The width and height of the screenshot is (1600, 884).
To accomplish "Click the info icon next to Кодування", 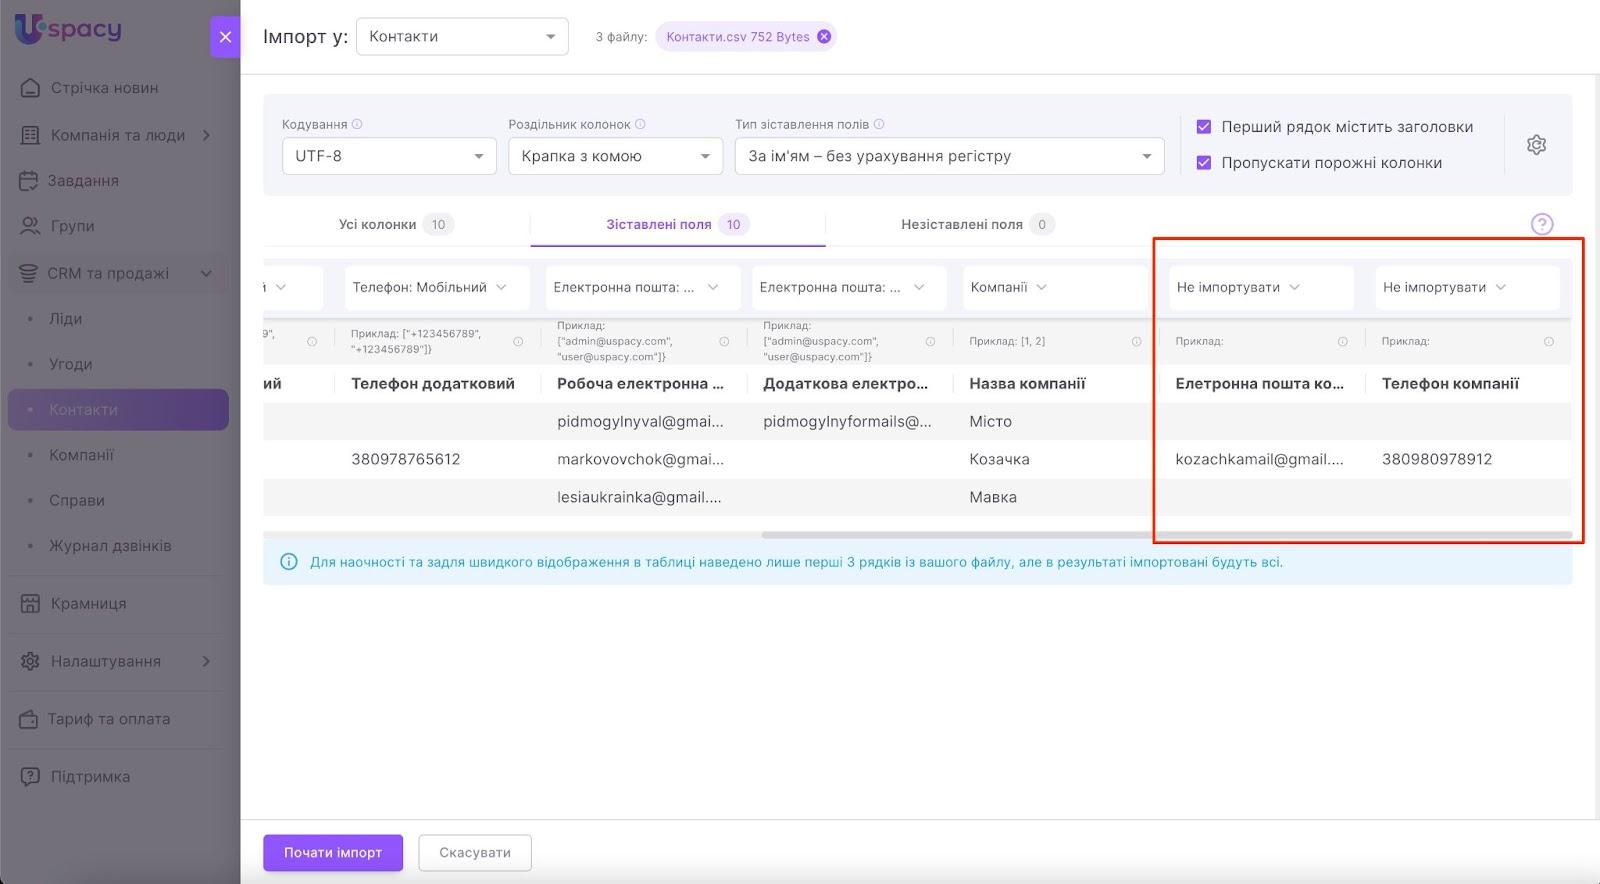I will [357, 124].
